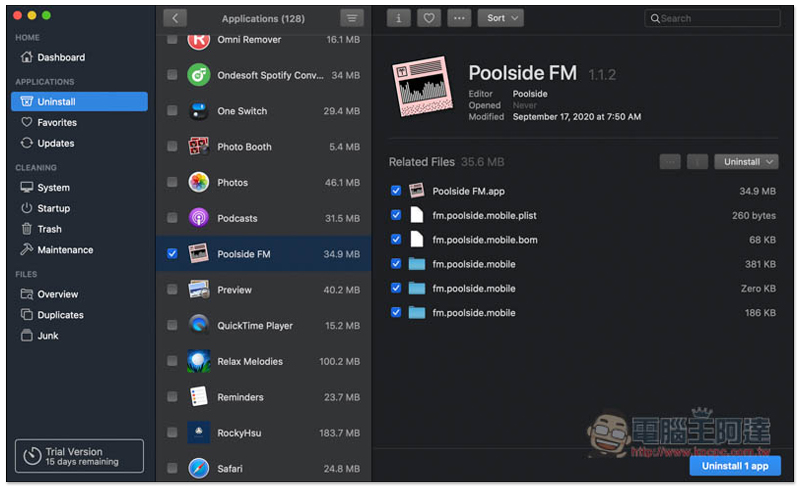The image size is (800, 488).
Task: Uncheck fm.poolside.mobile.bom file
Action: [x=396, y=239]
